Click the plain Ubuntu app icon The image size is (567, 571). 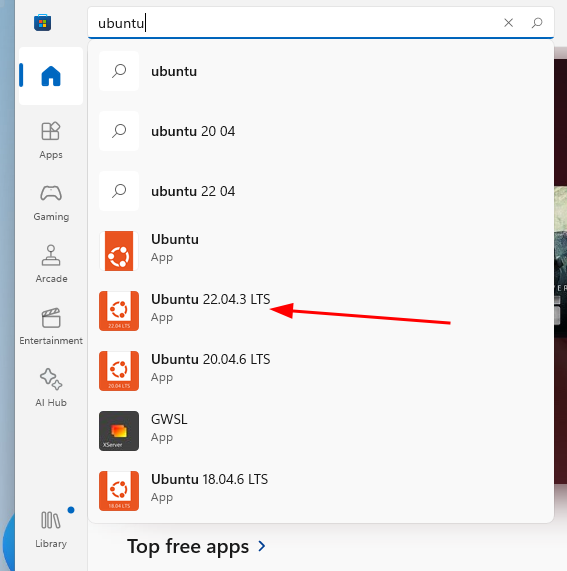click(119, 251)
